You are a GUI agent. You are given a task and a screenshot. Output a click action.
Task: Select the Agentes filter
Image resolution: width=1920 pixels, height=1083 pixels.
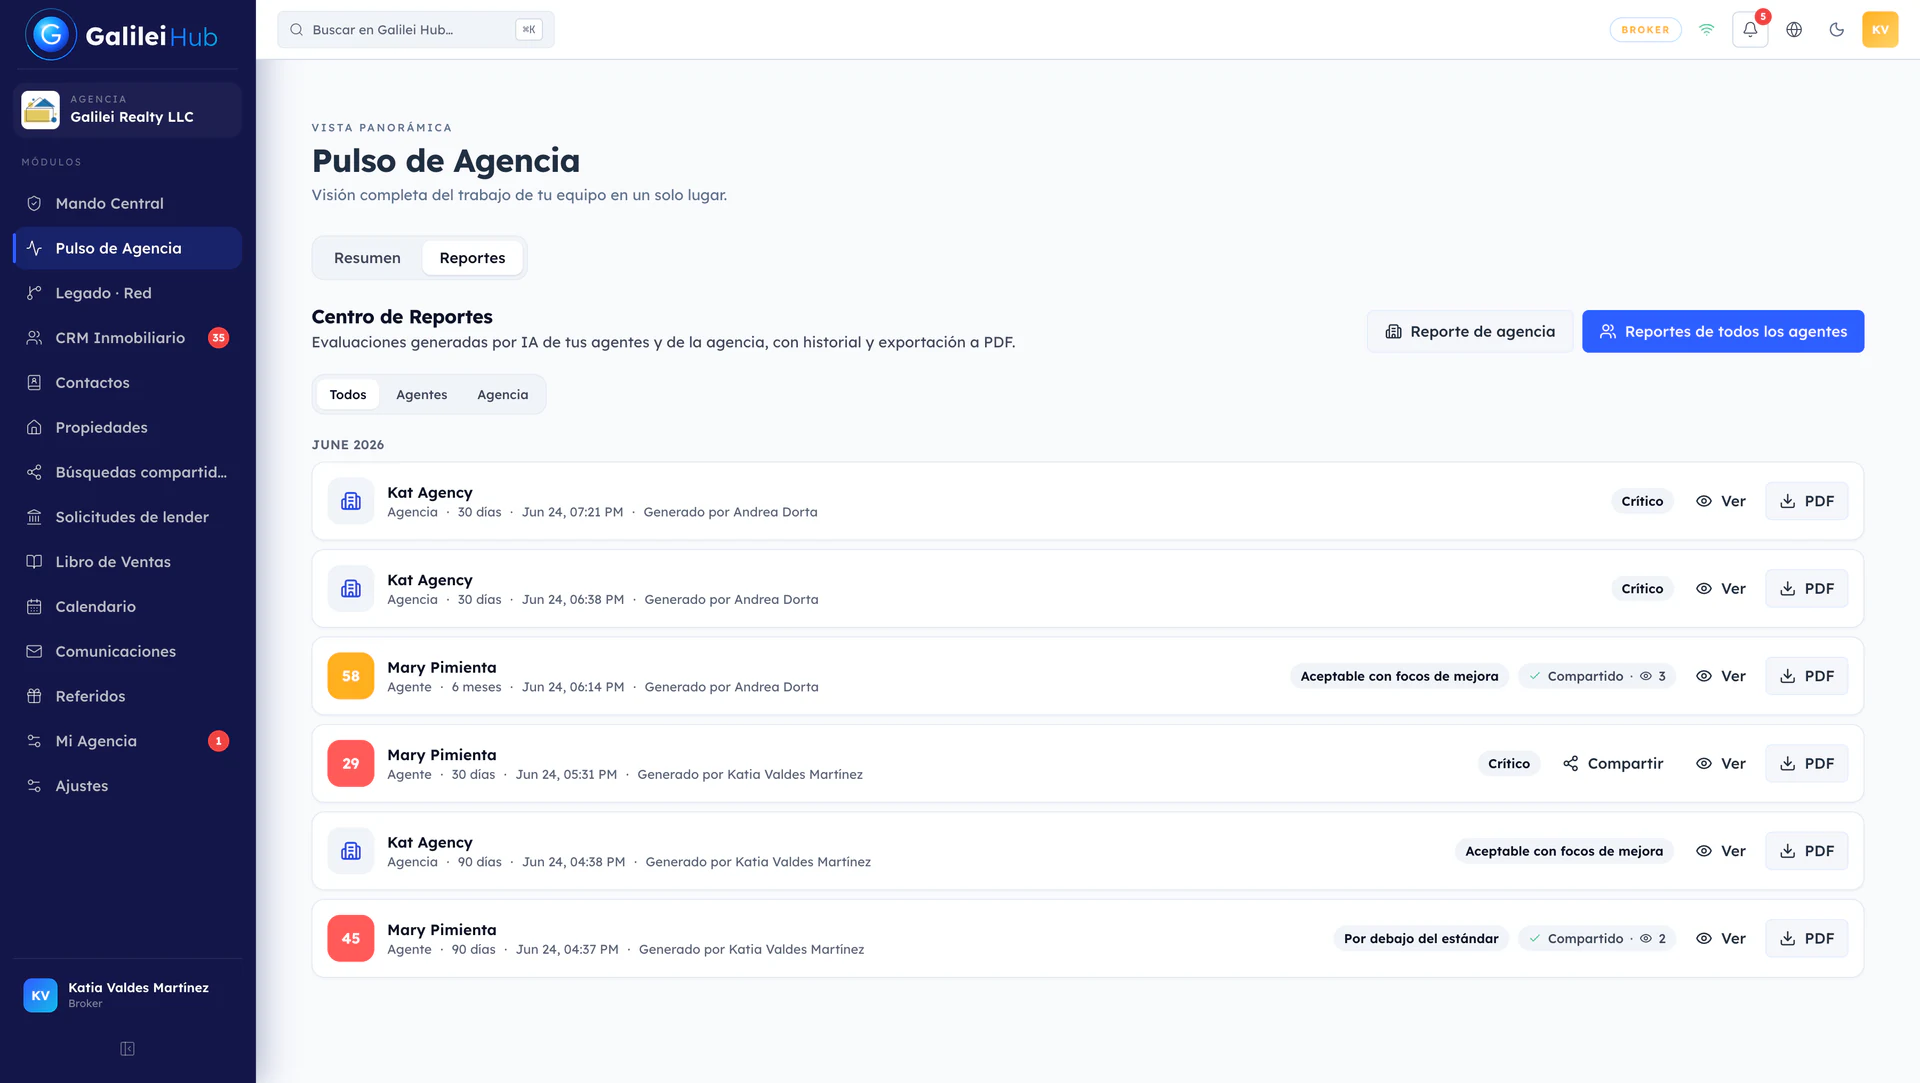422,395
